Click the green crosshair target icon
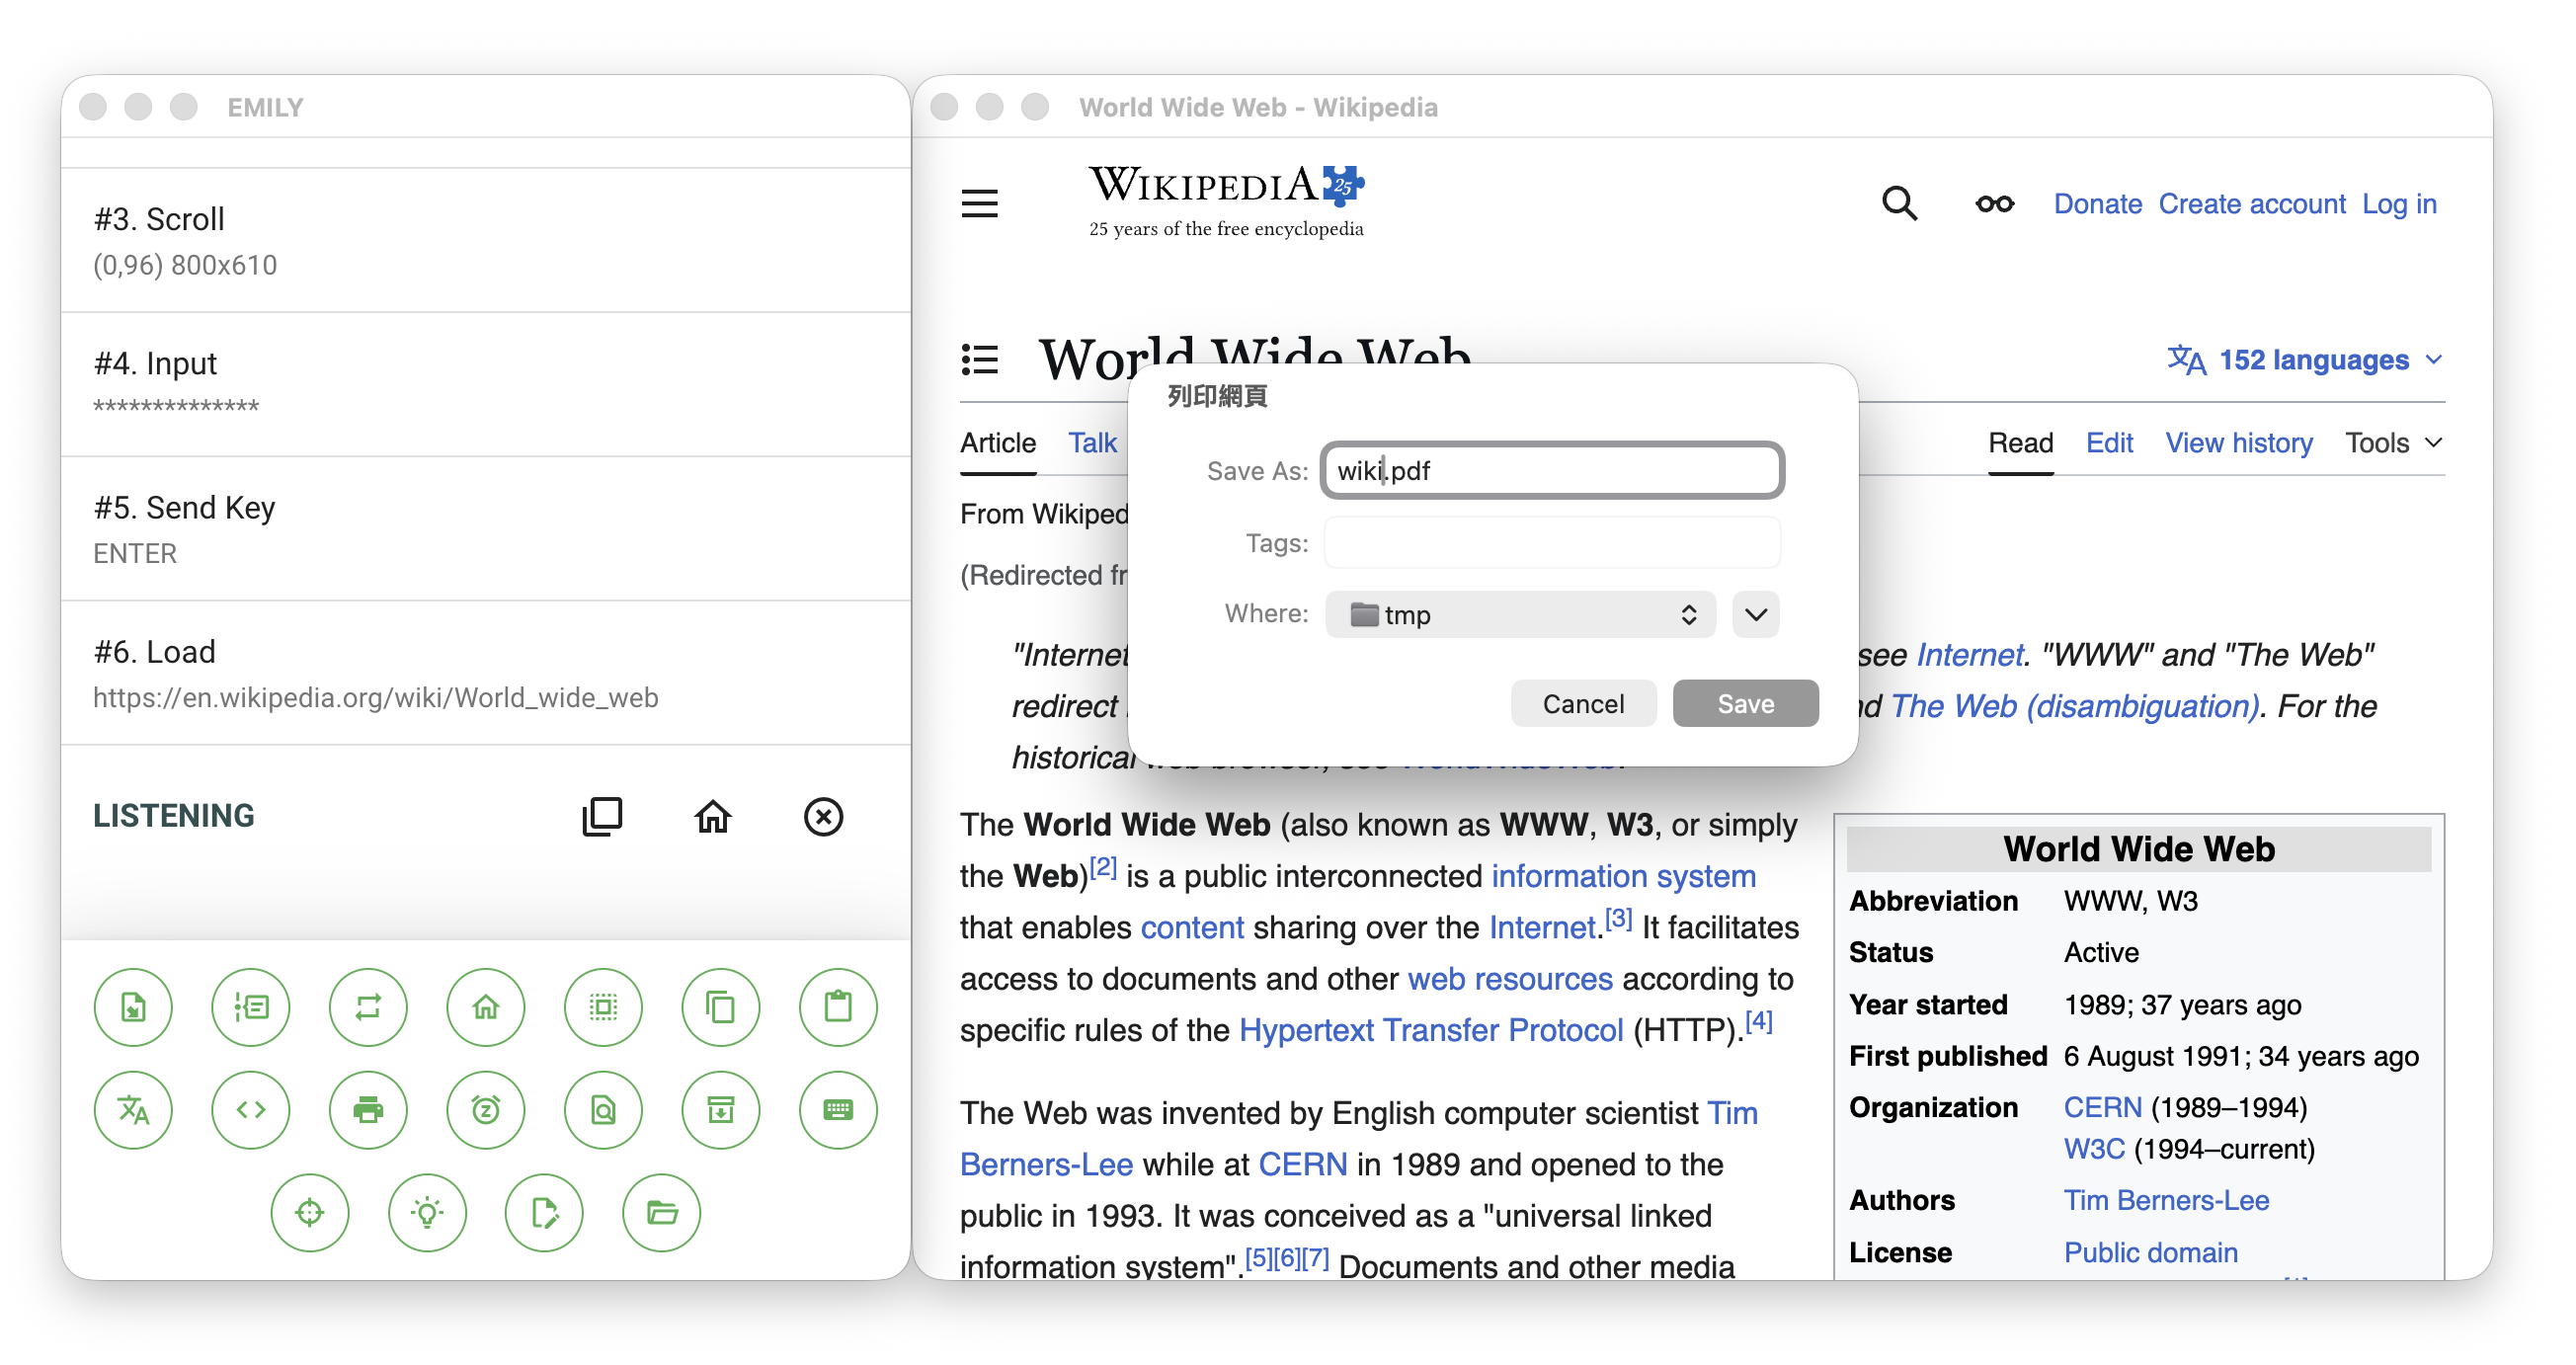Viewport: 2576px width, 1365px height. [310, 1212]
